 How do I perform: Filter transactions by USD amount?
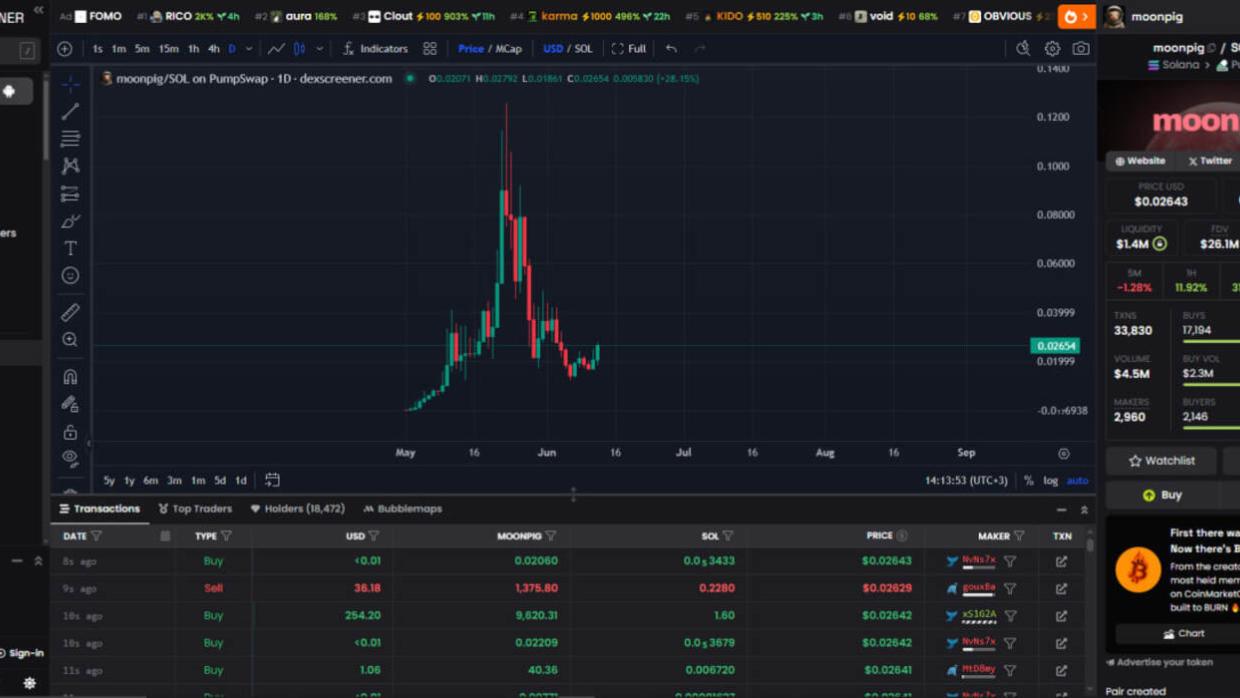click(374, 536)
